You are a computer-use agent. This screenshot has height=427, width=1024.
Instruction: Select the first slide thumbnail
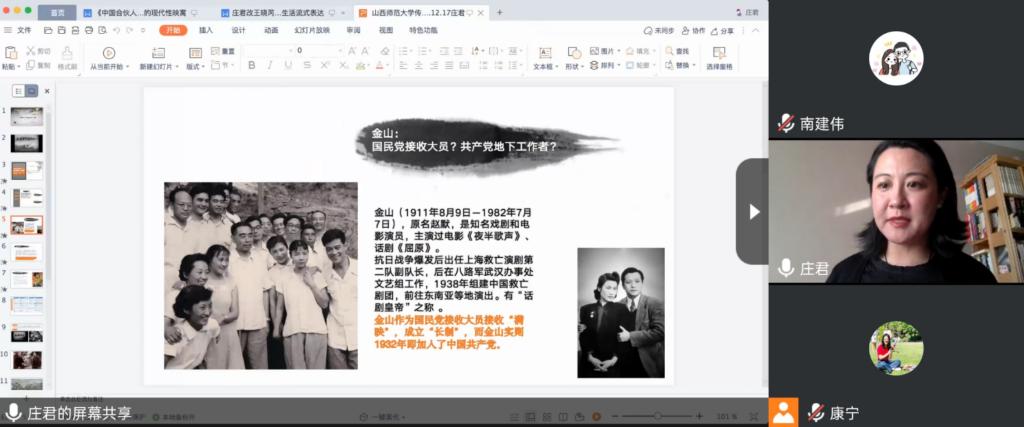tap(27, 116)
